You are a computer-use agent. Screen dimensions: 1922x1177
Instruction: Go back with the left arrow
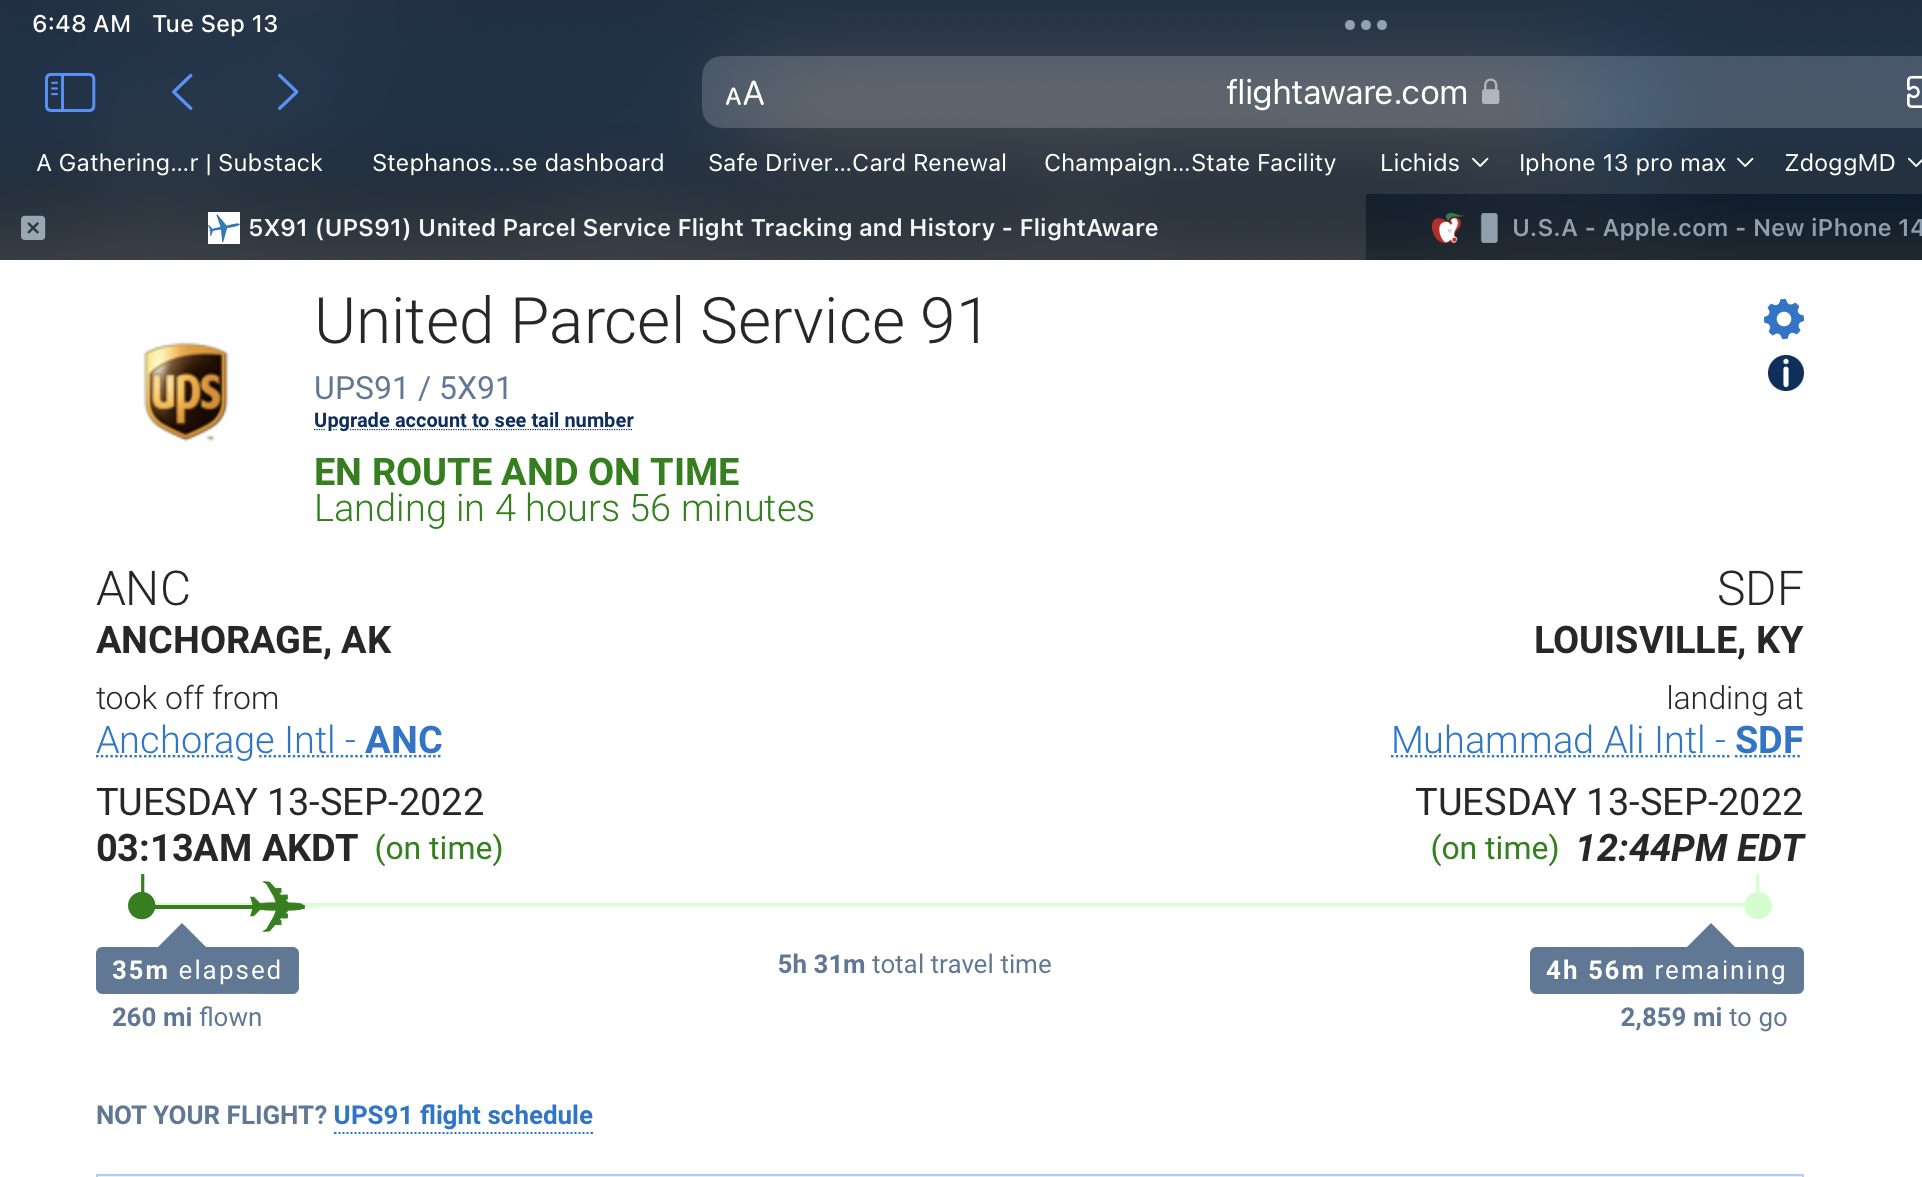182,92
